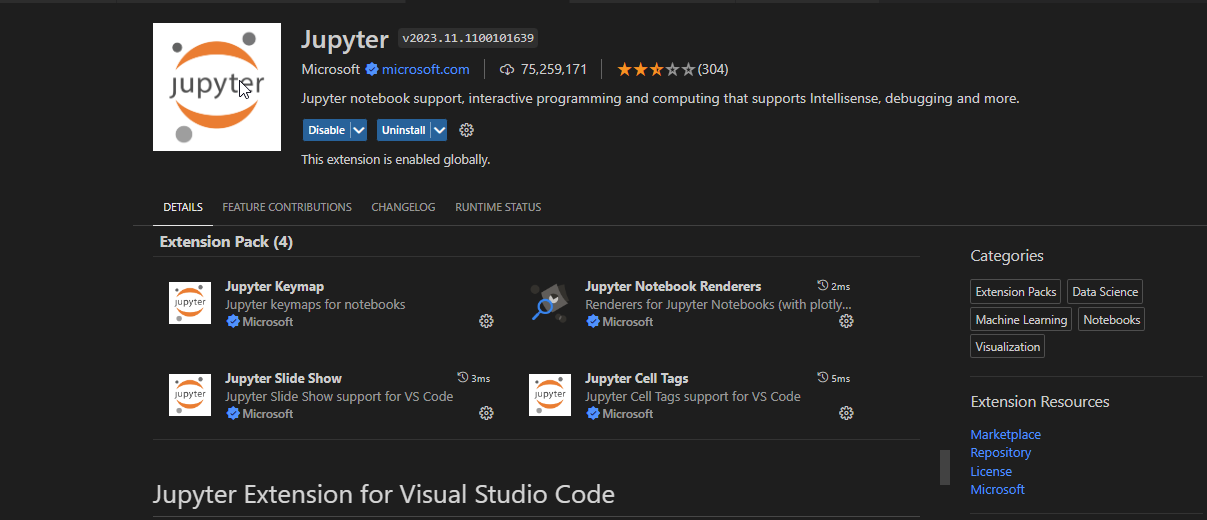Select the Data Science category tag

[x=1104, y=292]
